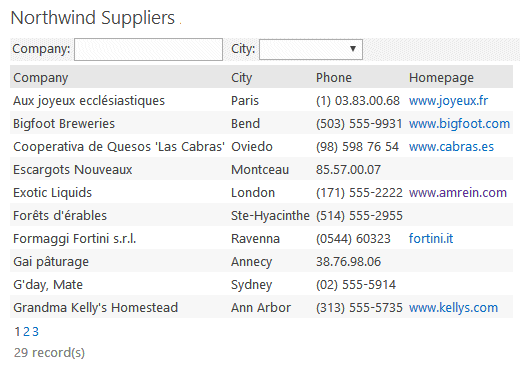This screenshot has width=520, height=373.
Task: Click the Homepage column header
Action: click(441, 78)
